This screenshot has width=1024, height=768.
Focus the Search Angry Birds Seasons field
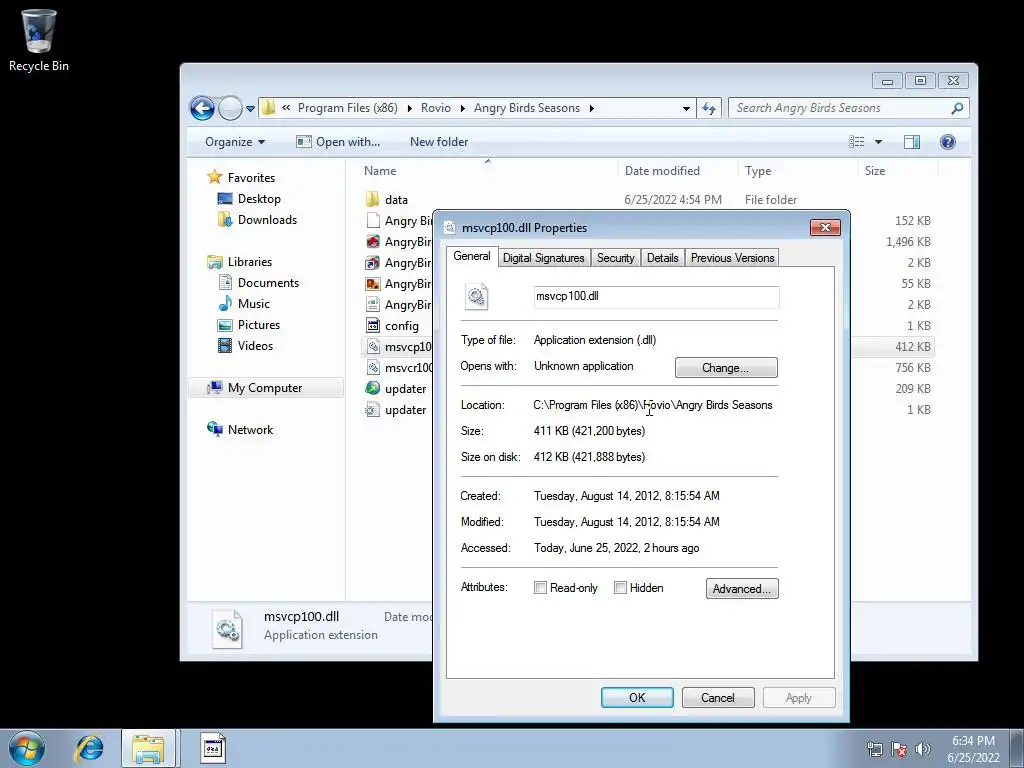[848, 108]
